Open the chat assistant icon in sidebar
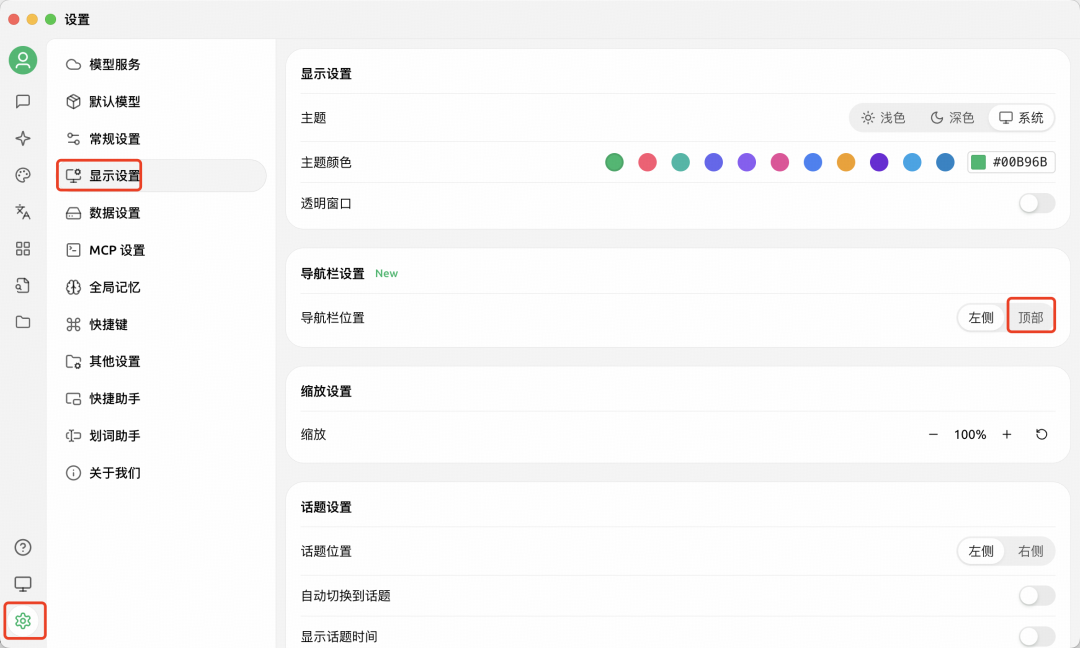Image resolution: width=1080 pixels, height=648 pixels. click(23, 101)
